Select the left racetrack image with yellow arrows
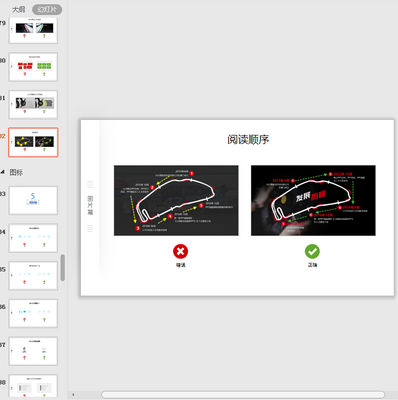 point(176,200)
